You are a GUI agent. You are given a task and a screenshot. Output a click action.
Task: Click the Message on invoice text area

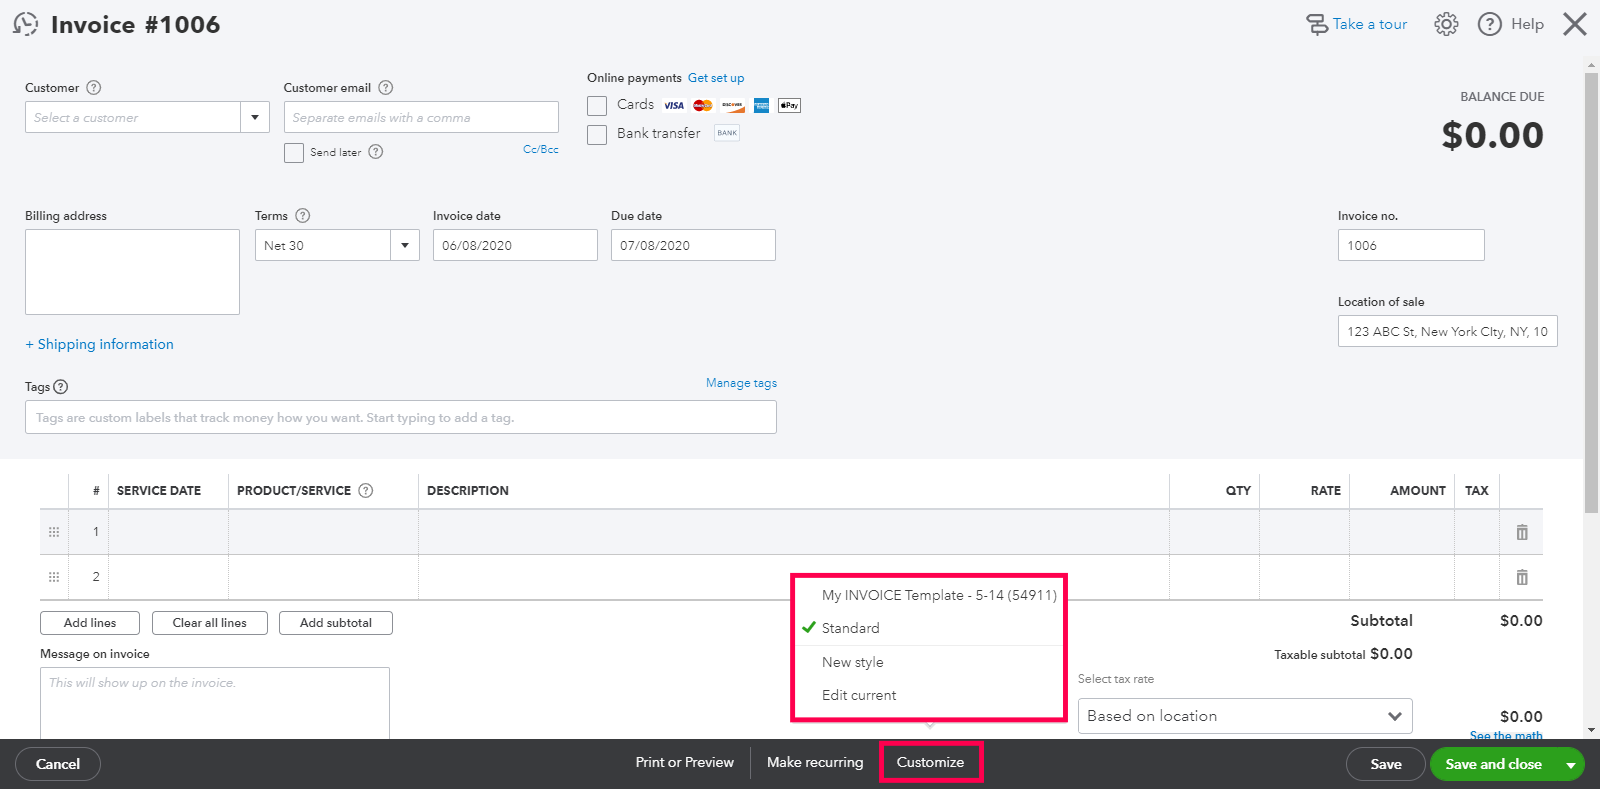[x=215, y=704]
